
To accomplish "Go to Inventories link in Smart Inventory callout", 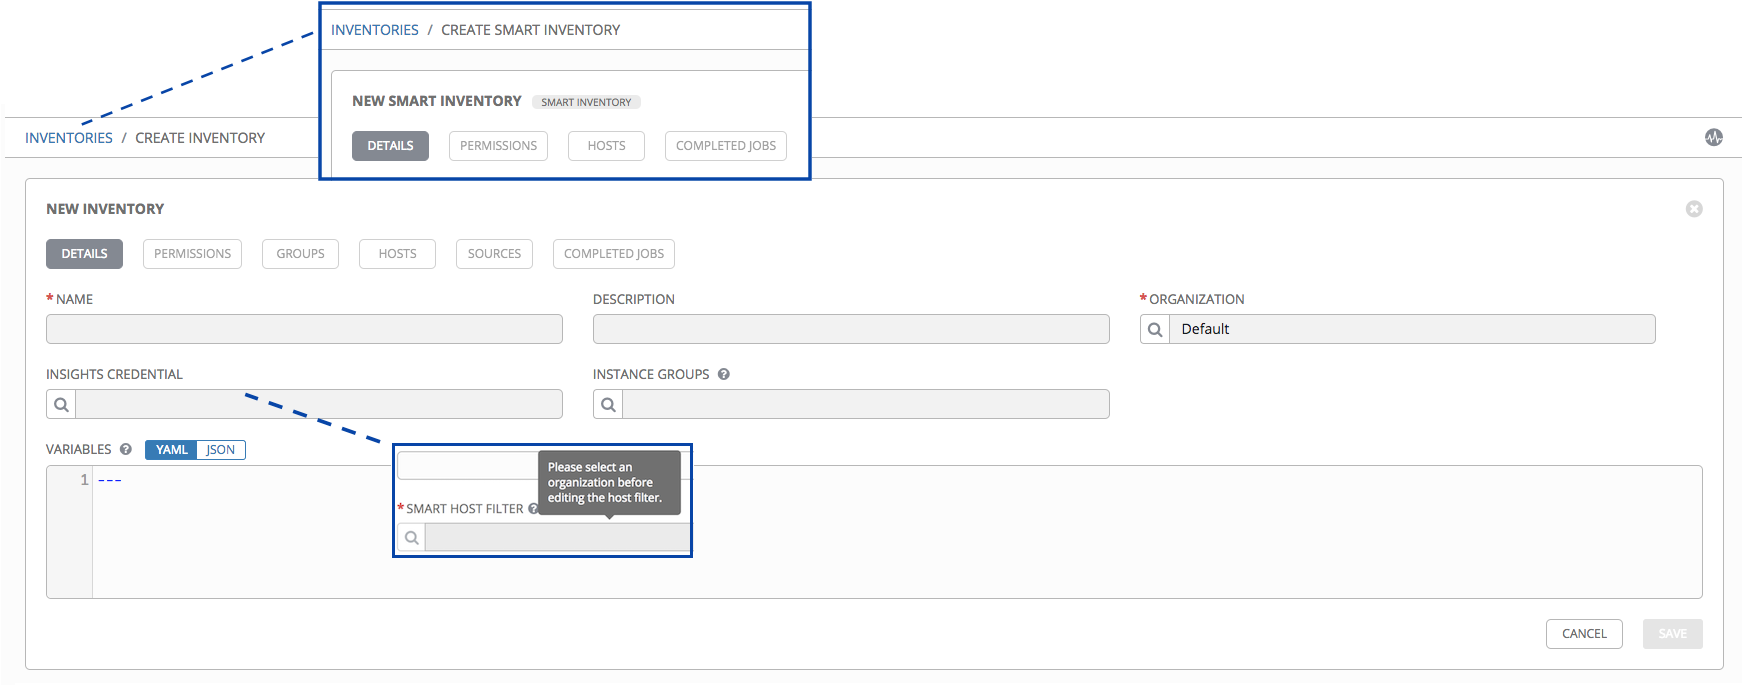I will [x=375, y=30].
